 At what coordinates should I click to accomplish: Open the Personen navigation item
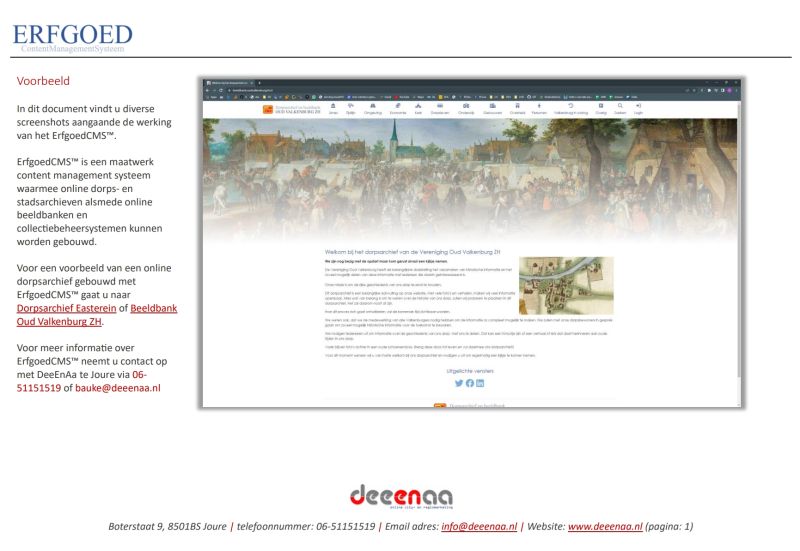[539, 109]
